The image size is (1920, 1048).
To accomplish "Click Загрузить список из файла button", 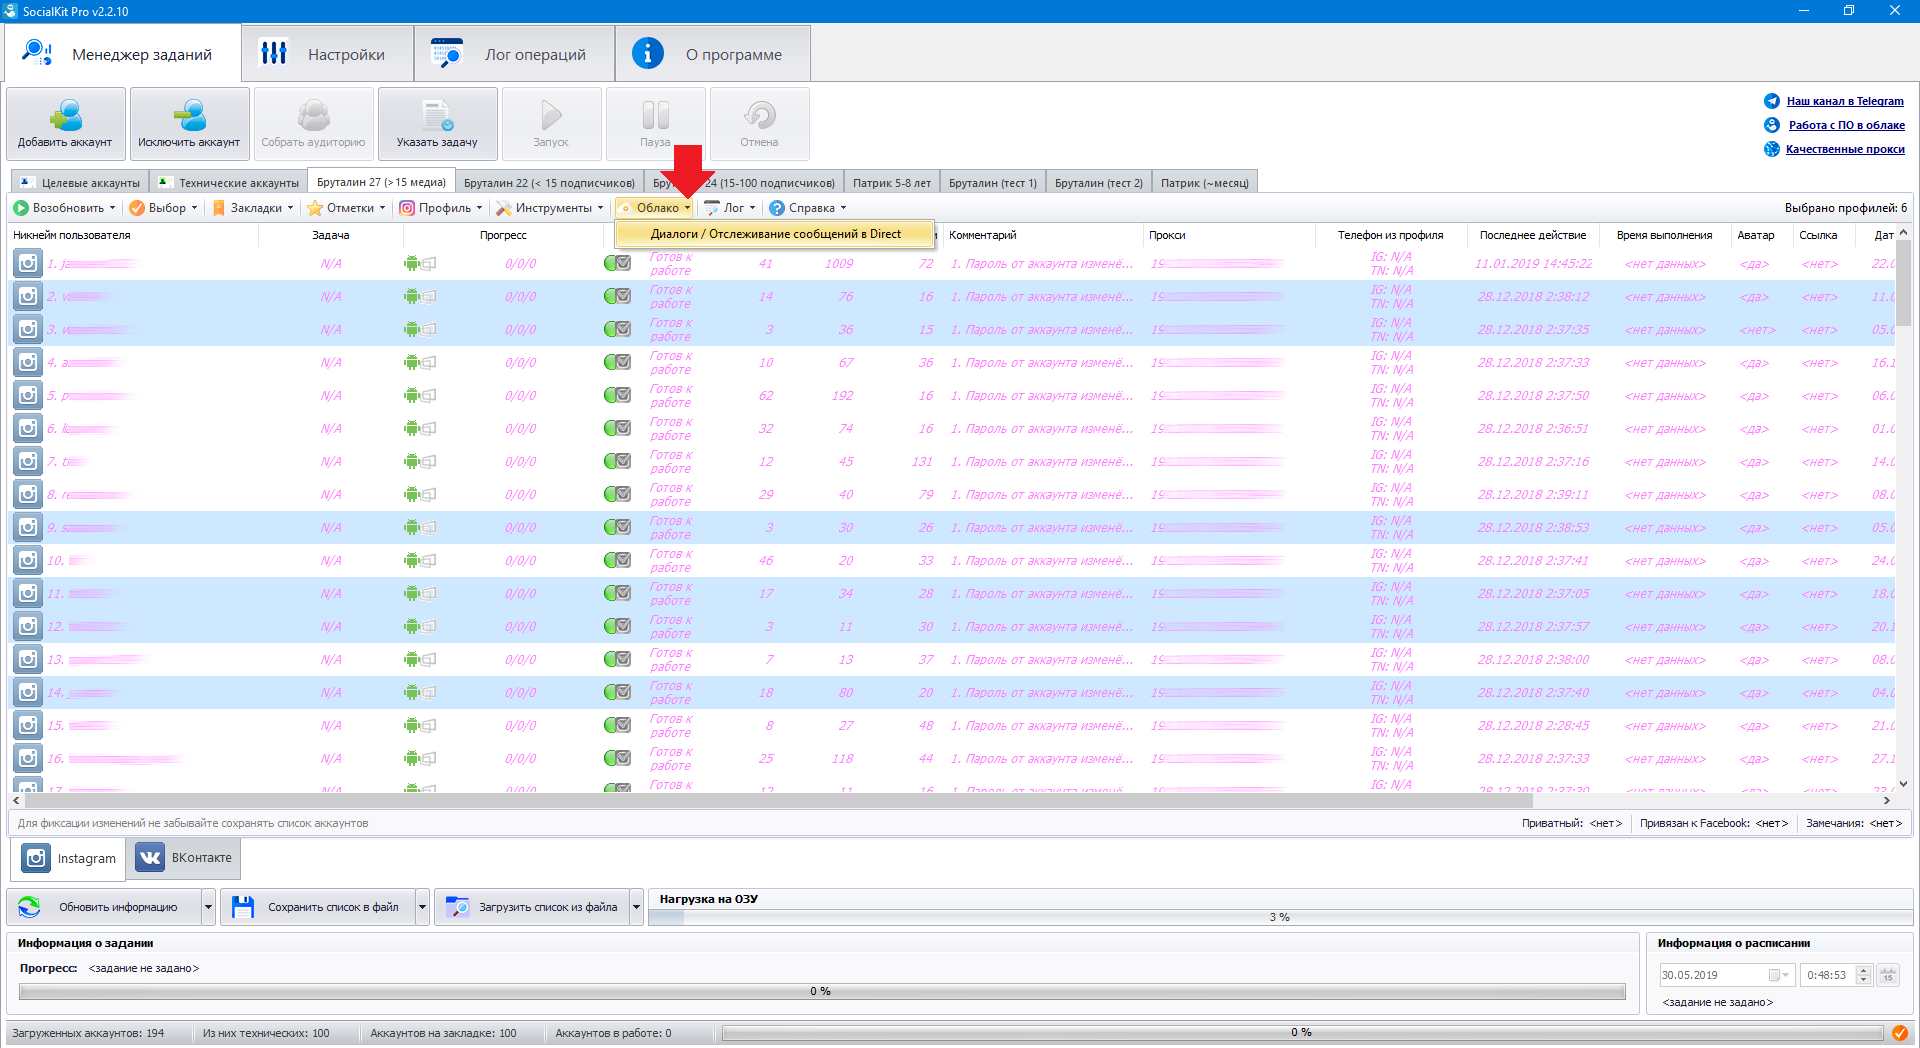I will click(532, 907).
